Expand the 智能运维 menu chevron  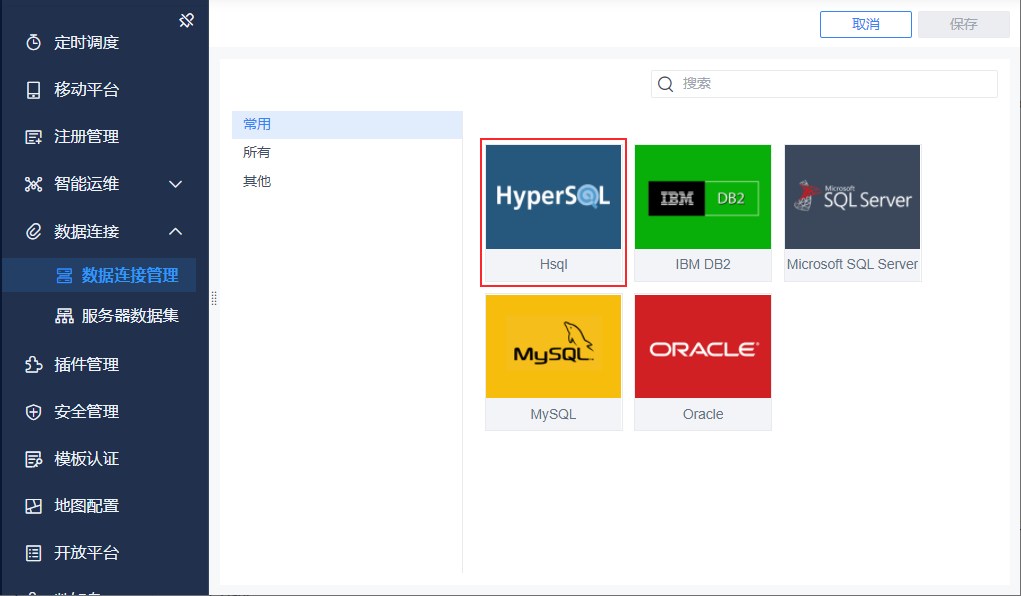[175, 184]
